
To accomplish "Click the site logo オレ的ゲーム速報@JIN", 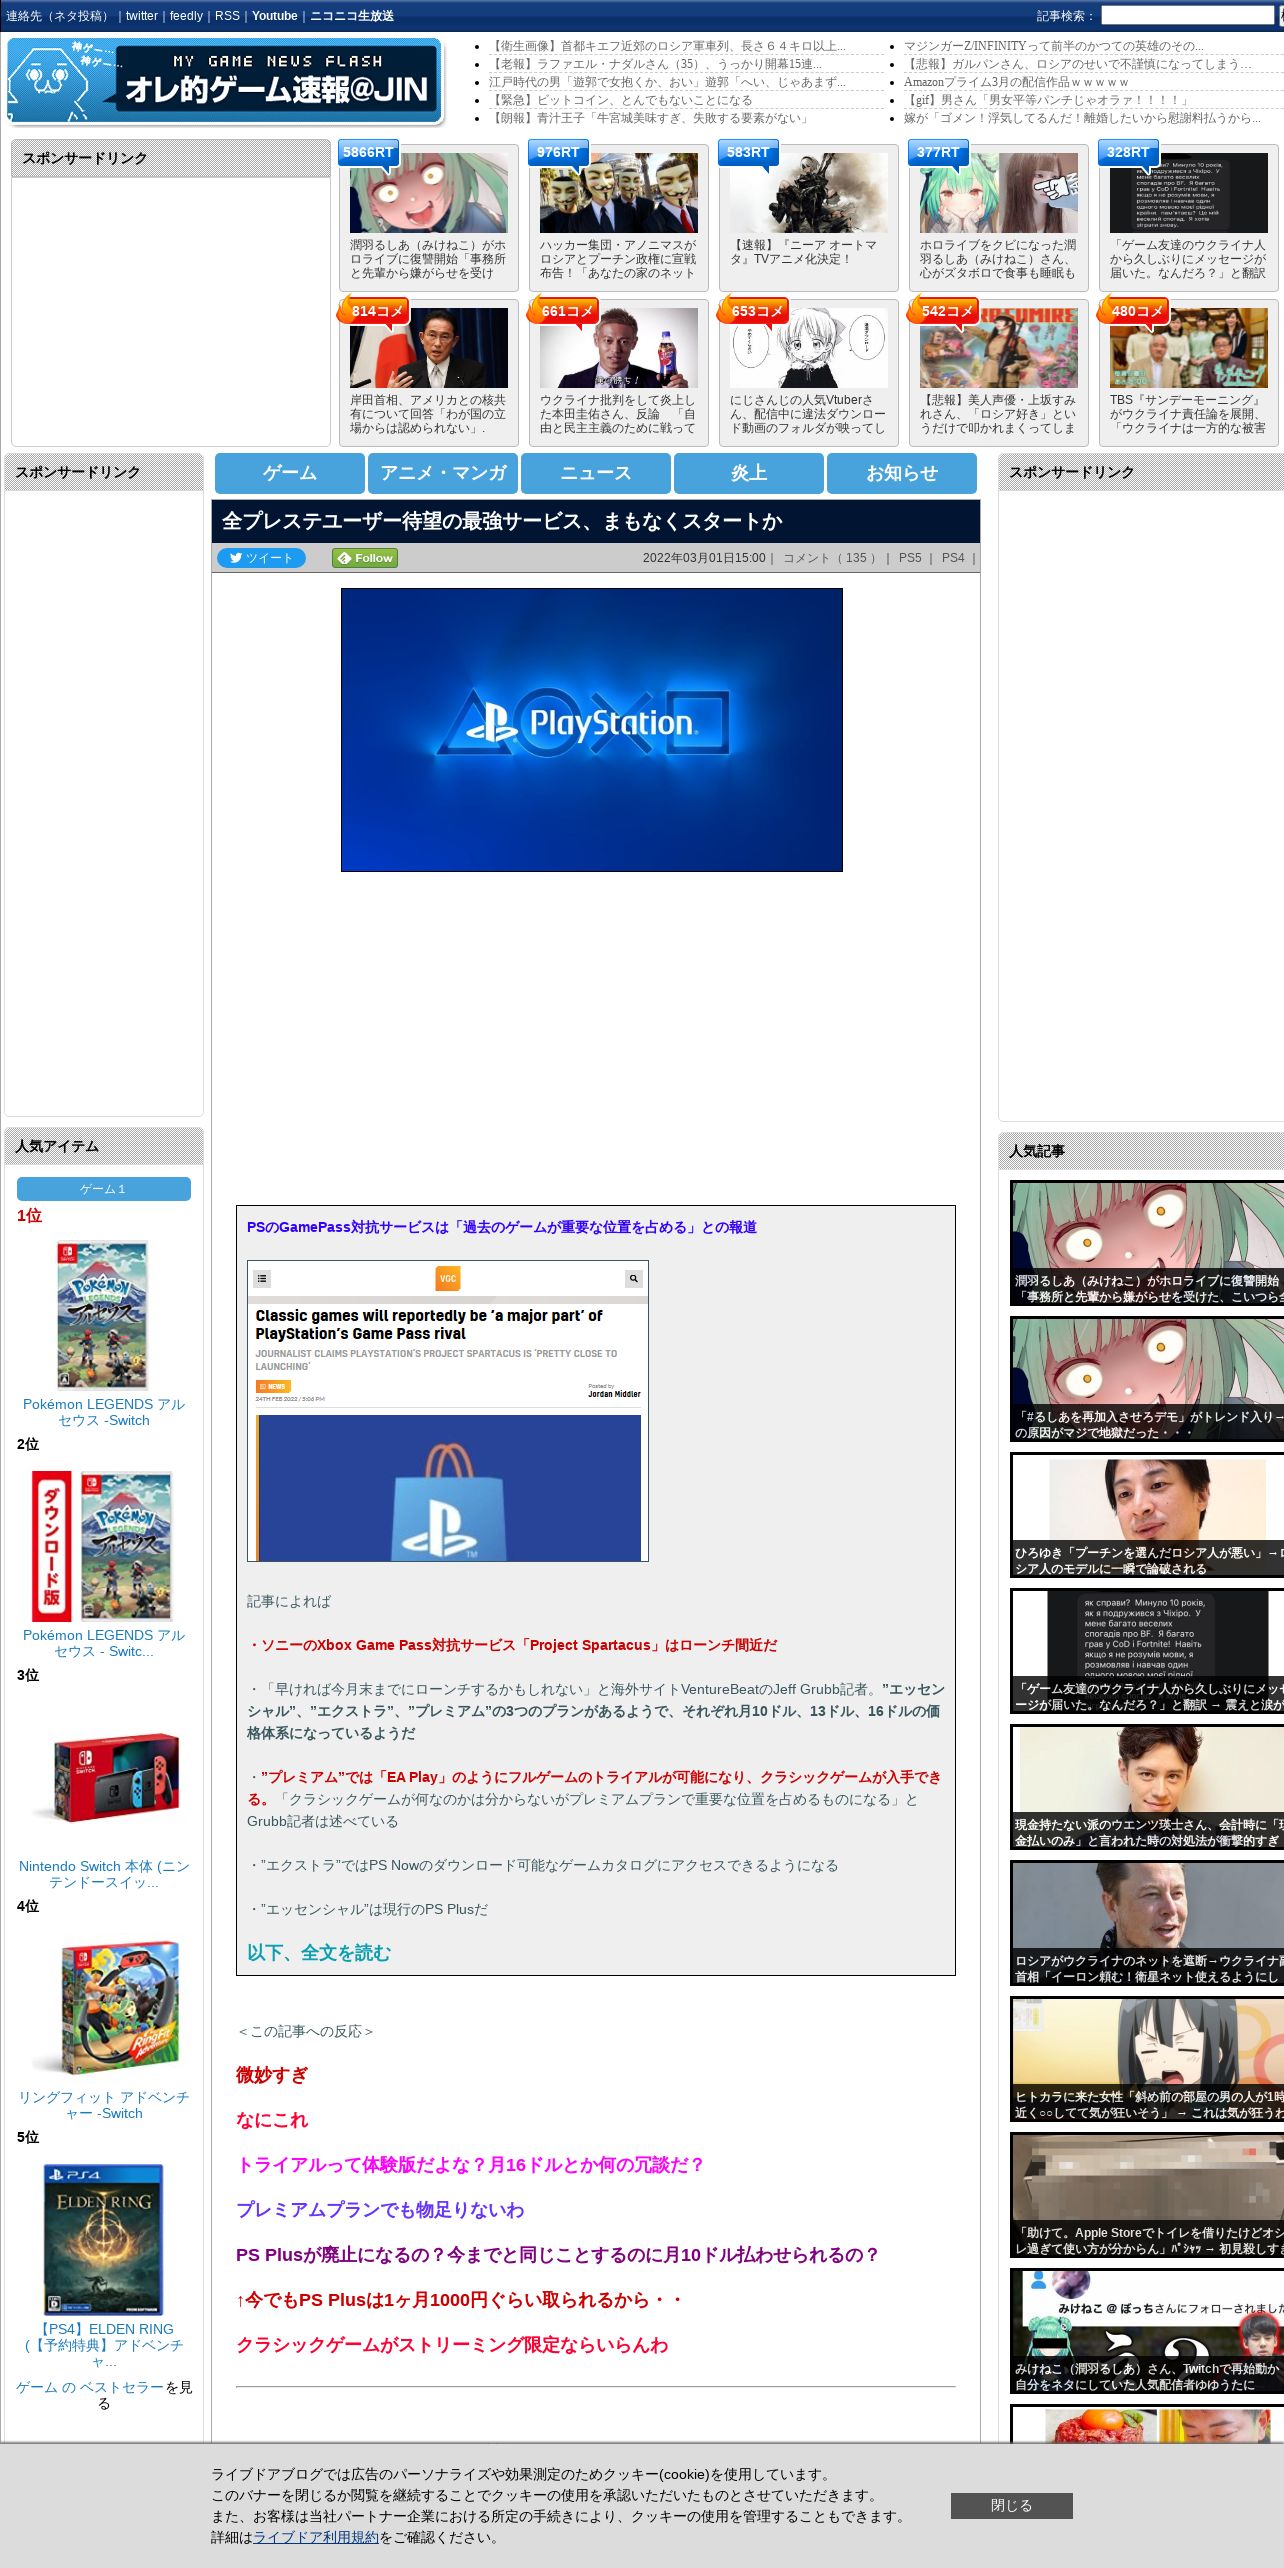I will click(224, 80).
